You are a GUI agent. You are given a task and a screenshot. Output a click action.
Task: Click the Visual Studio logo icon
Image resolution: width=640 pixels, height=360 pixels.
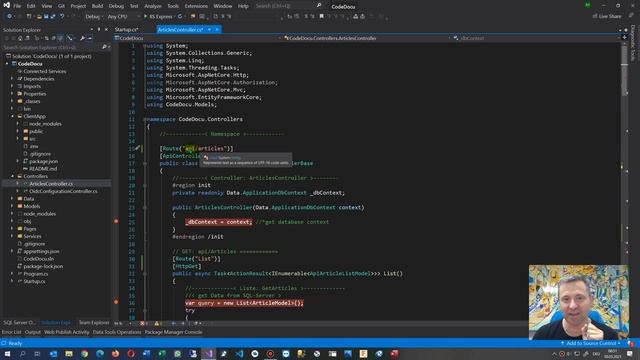(6, 5)
